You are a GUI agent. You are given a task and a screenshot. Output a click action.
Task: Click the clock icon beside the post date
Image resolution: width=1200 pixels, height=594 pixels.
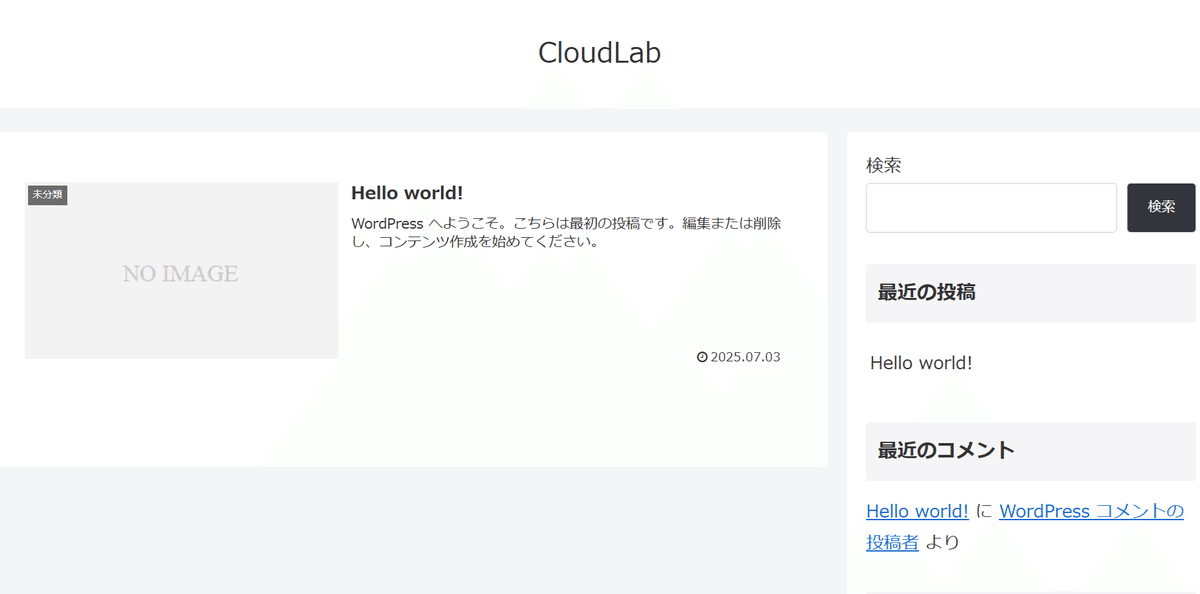(700, 356)
